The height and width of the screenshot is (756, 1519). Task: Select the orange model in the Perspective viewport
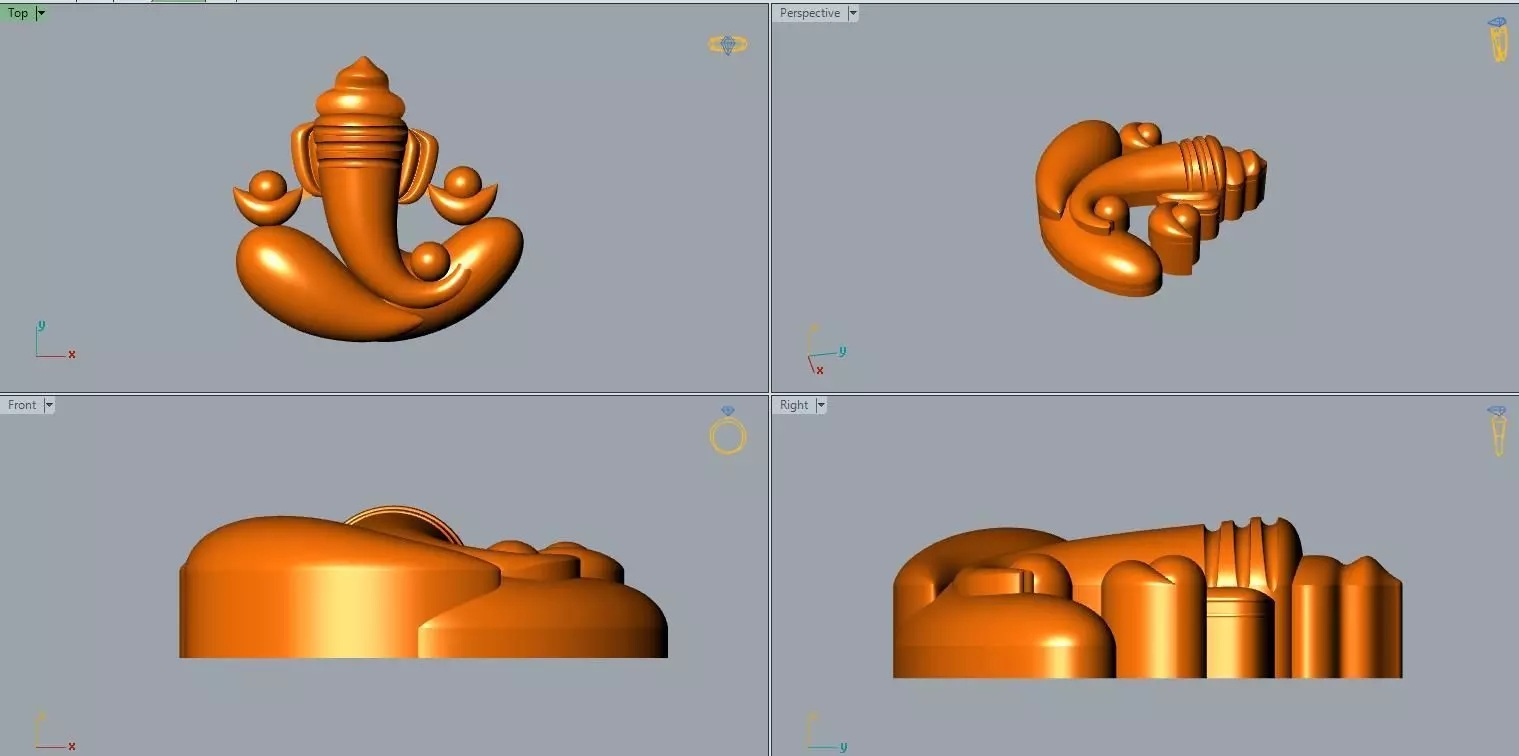tap(1150, 207)
